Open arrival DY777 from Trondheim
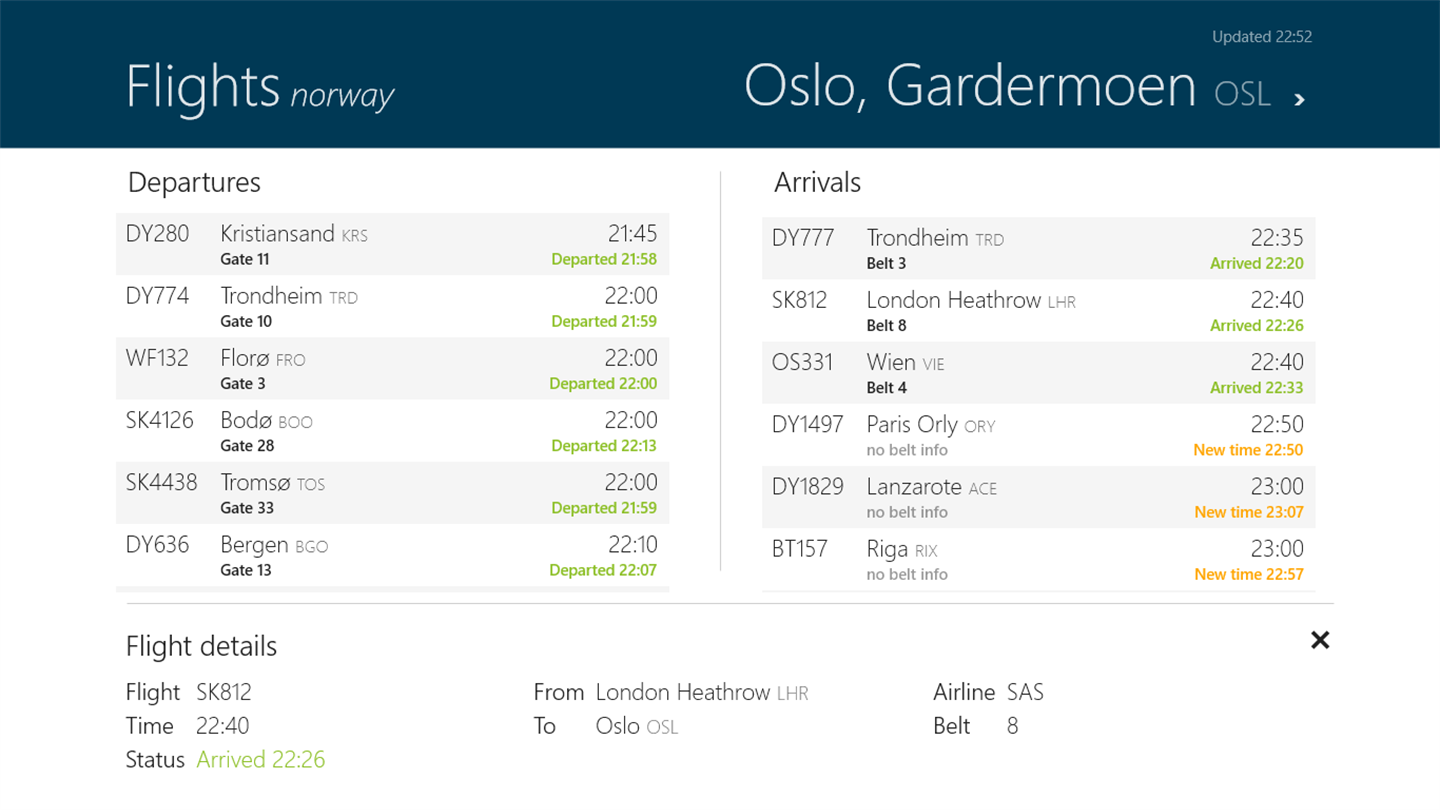The image size is (1440, 810). [1038, 248]
